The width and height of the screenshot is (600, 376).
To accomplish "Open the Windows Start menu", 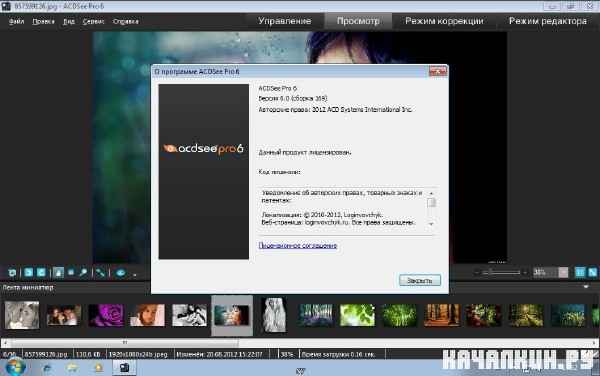I will (x=15, y=368).
